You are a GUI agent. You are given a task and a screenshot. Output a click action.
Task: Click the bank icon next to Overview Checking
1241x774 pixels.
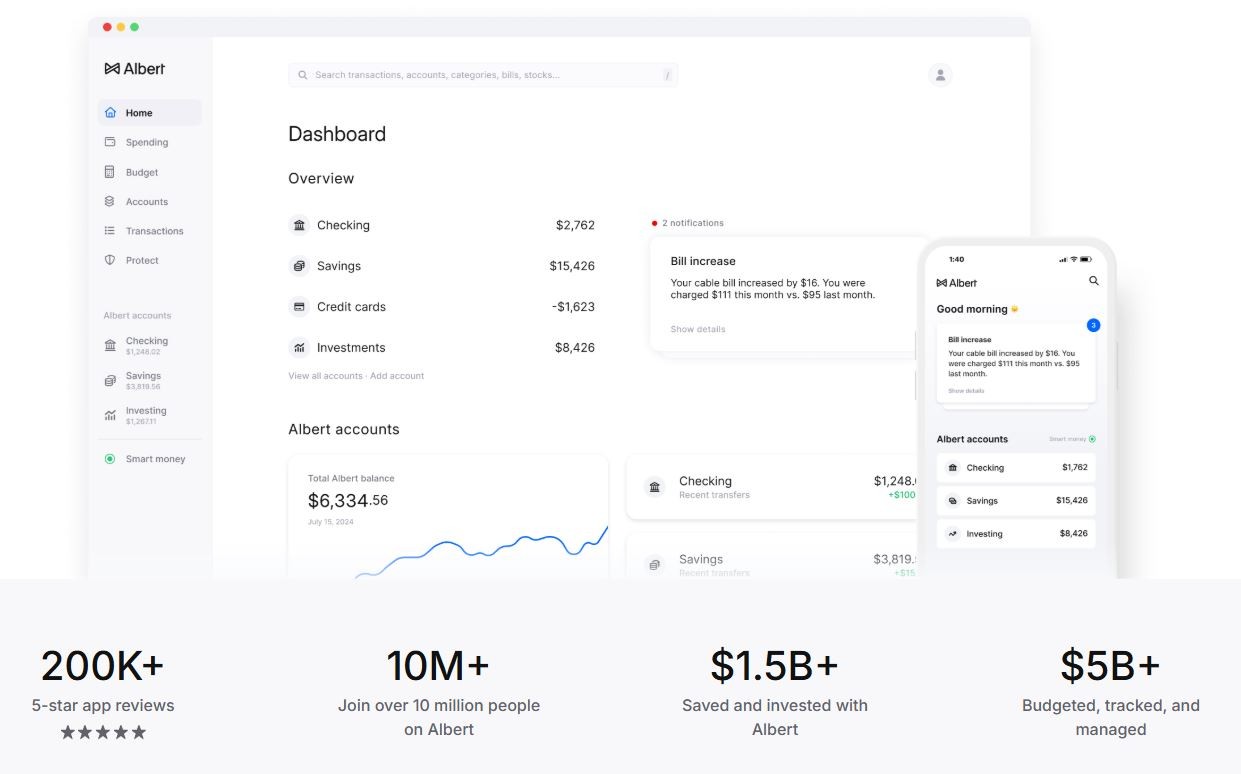click(299, 225)
